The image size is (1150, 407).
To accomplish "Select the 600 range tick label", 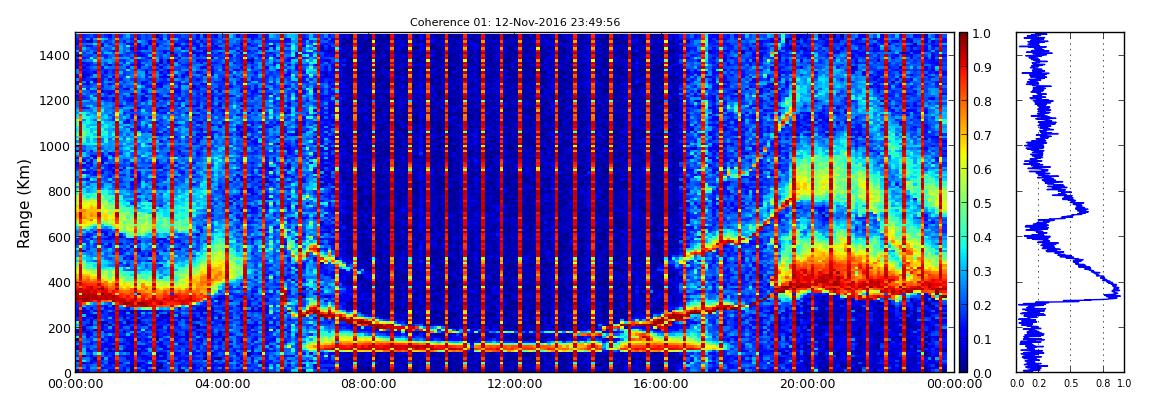I will (x=59, y=237).
